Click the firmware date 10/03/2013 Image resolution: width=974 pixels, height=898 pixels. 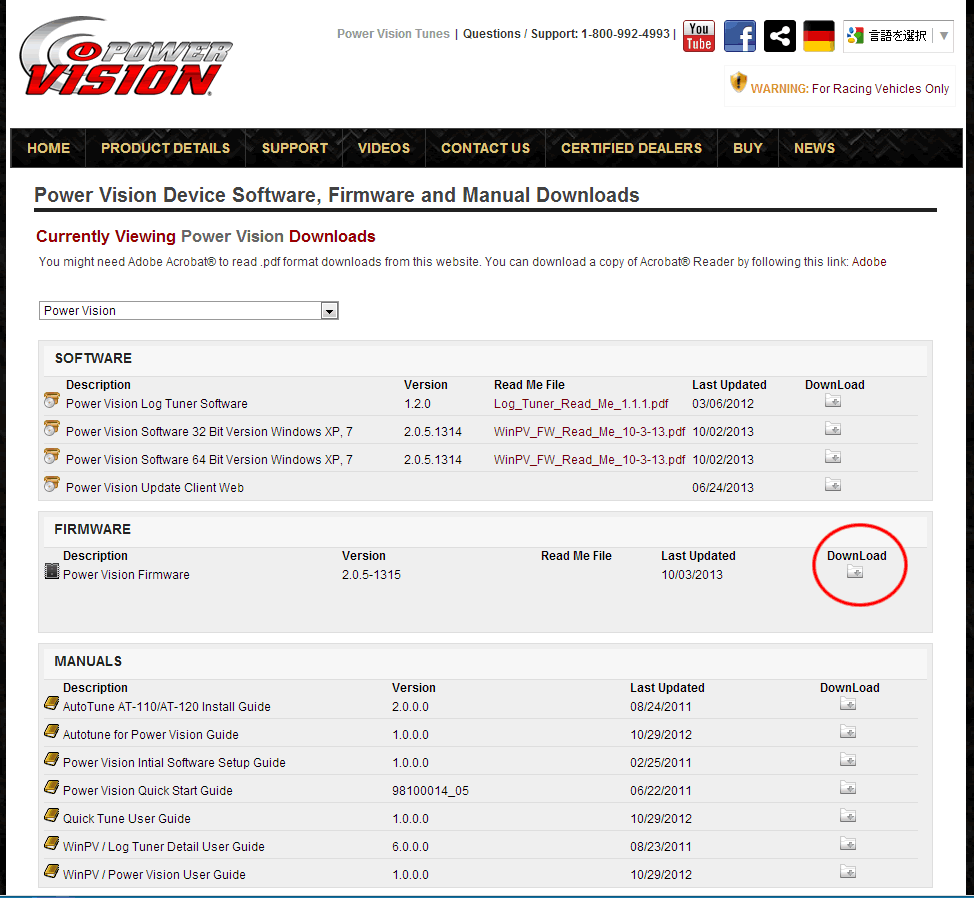(692, 574)
